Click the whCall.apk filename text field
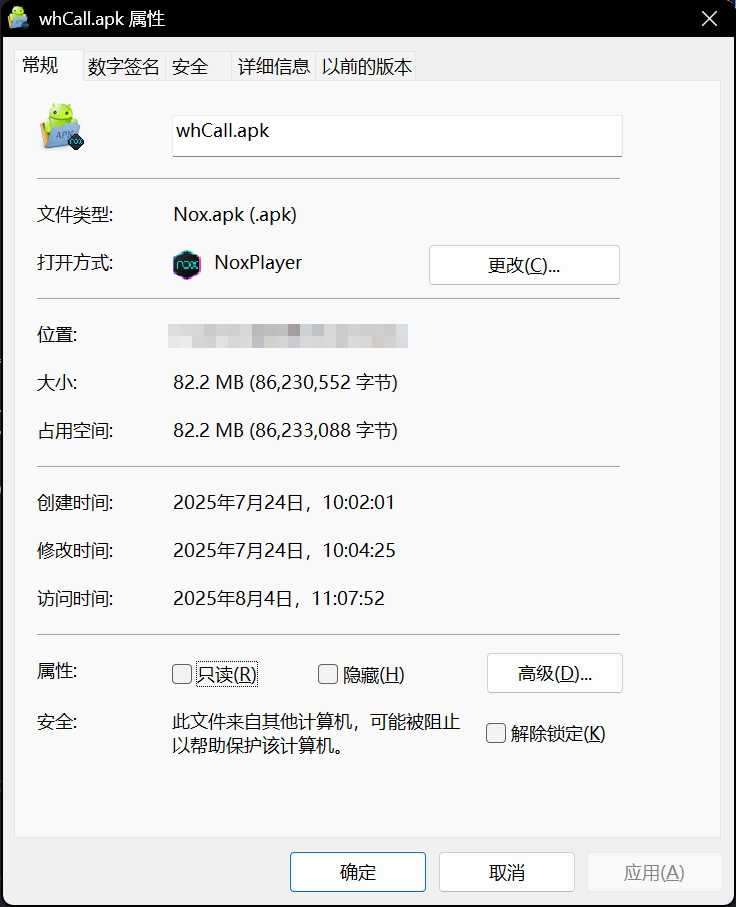 coord(397,134)
